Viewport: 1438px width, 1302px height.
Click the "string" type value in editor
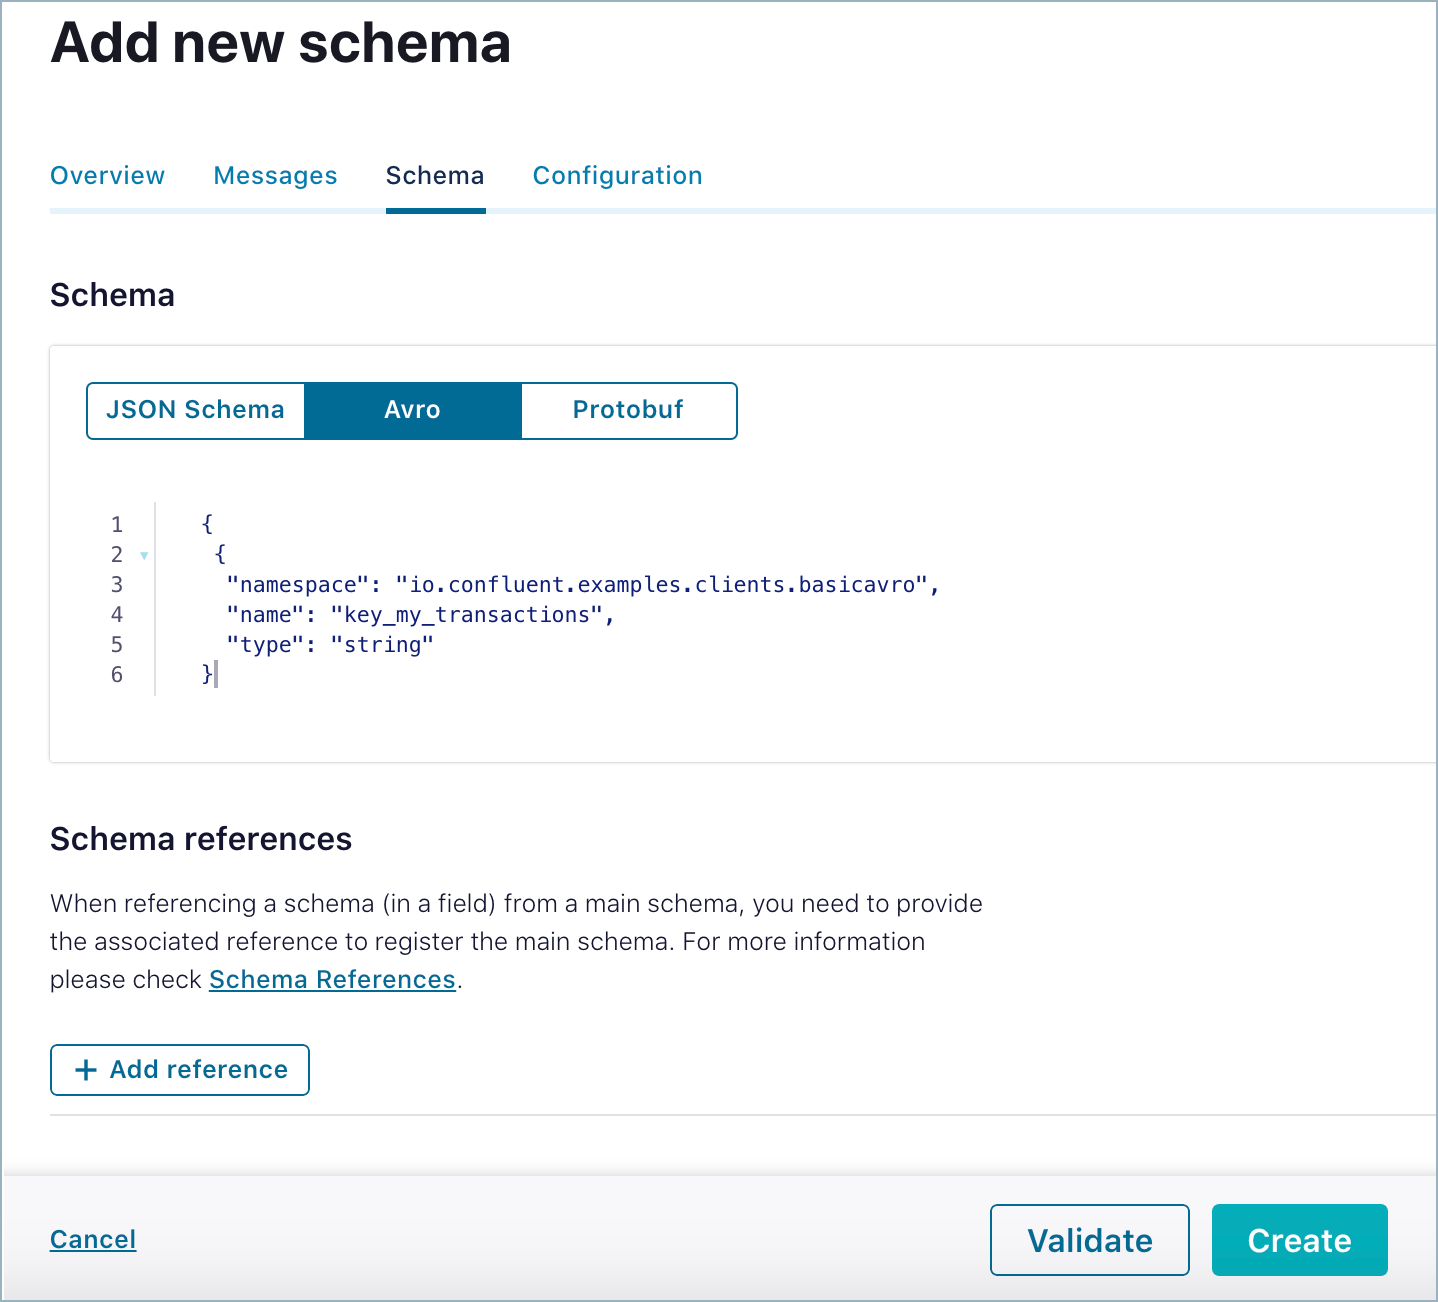pos(382,645)
